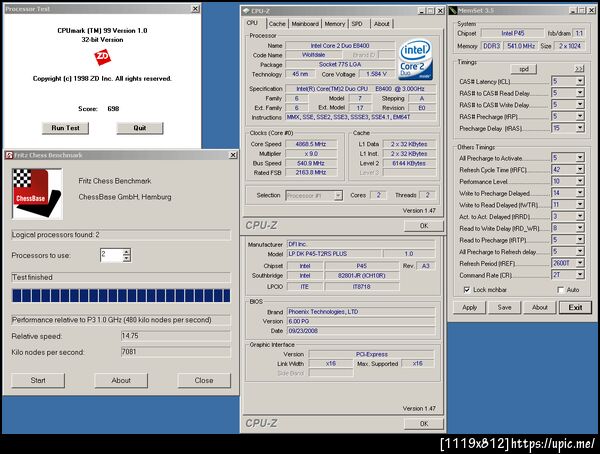Click the Relative speed field showing 14.75
Viewport: 600px width, 454px height.
point(176,336)
